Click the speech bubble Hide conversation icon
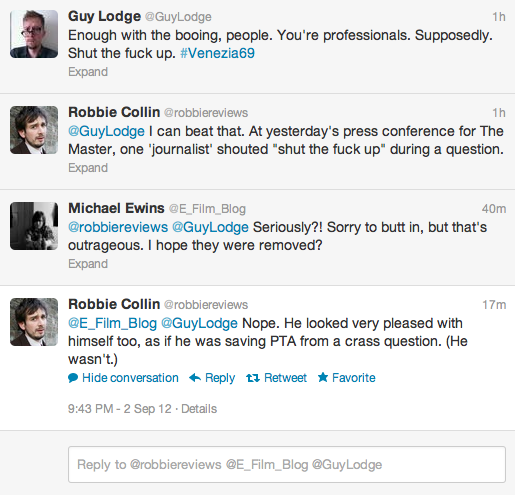Image resolution: width=515 pixels, height=495 pixels. click(73, 378)
